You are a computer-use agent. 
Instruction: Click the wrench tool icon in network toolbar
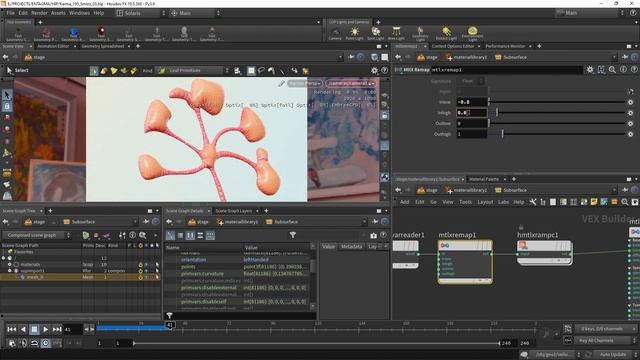[533, 202]
